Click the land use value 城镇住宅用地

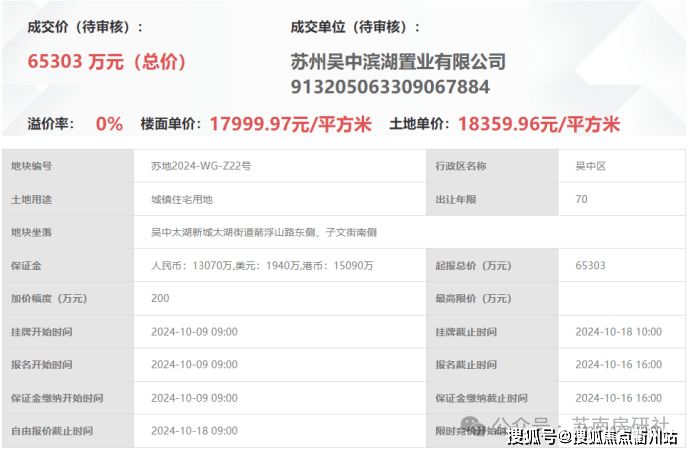coord(182,199)
